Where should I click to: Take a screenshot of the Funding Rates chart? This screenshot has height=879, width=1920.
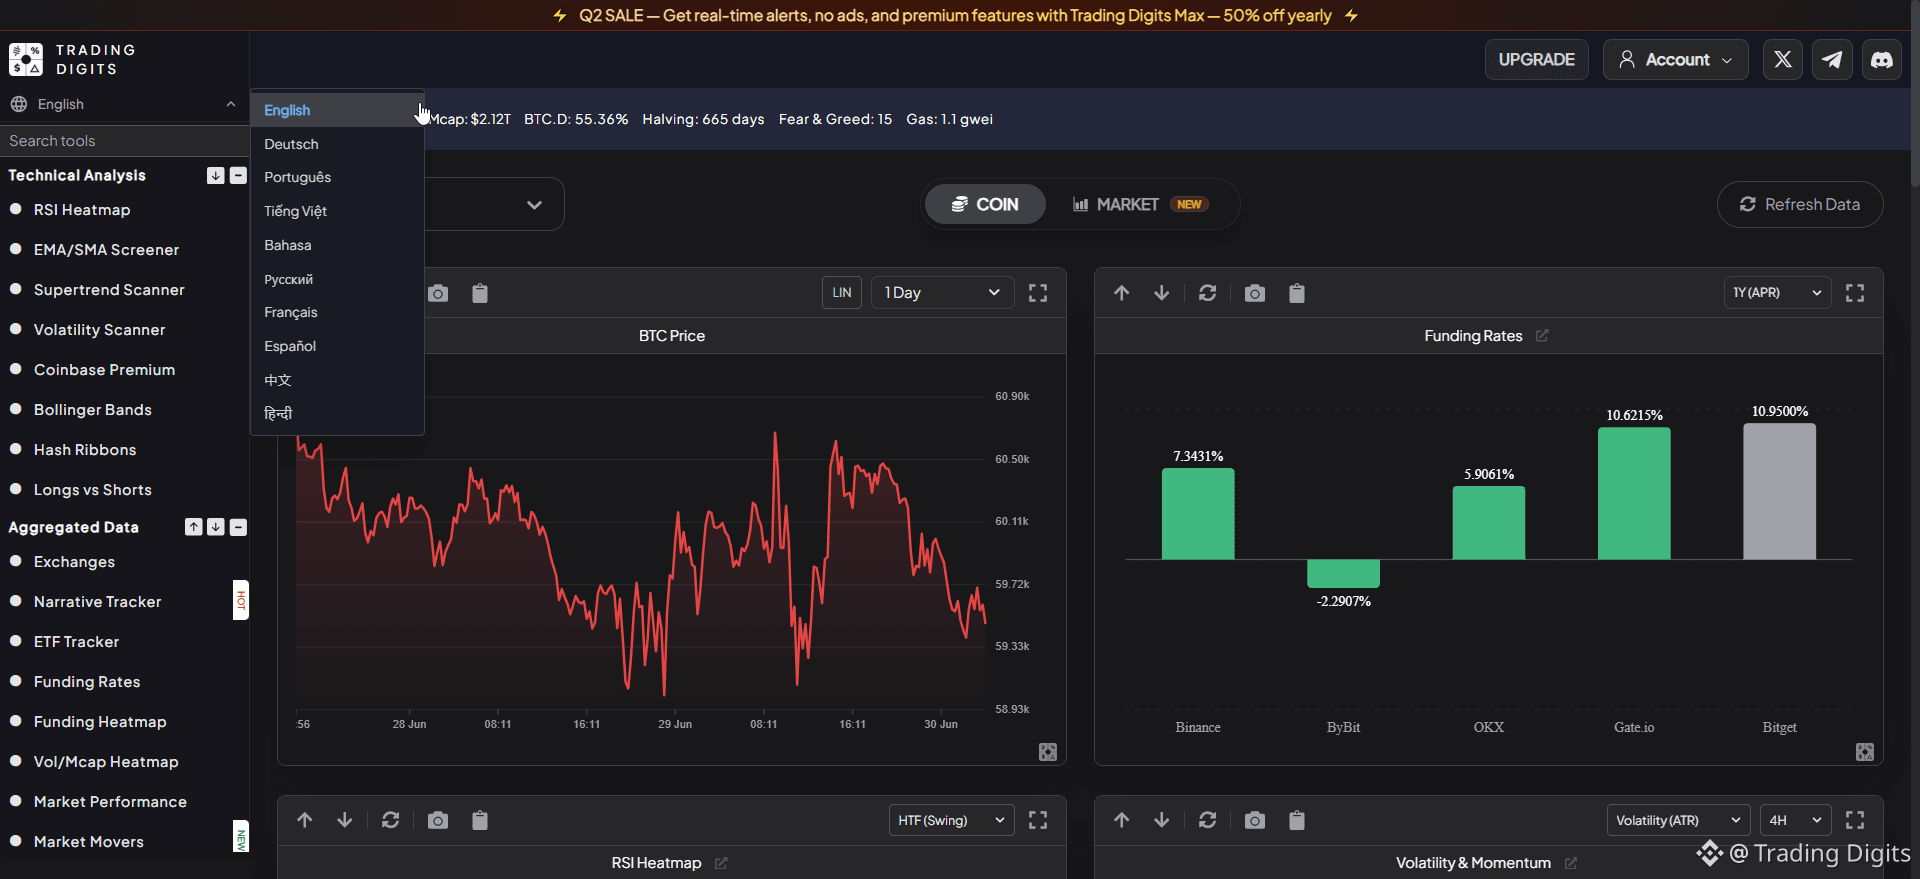pos(1255,293)
